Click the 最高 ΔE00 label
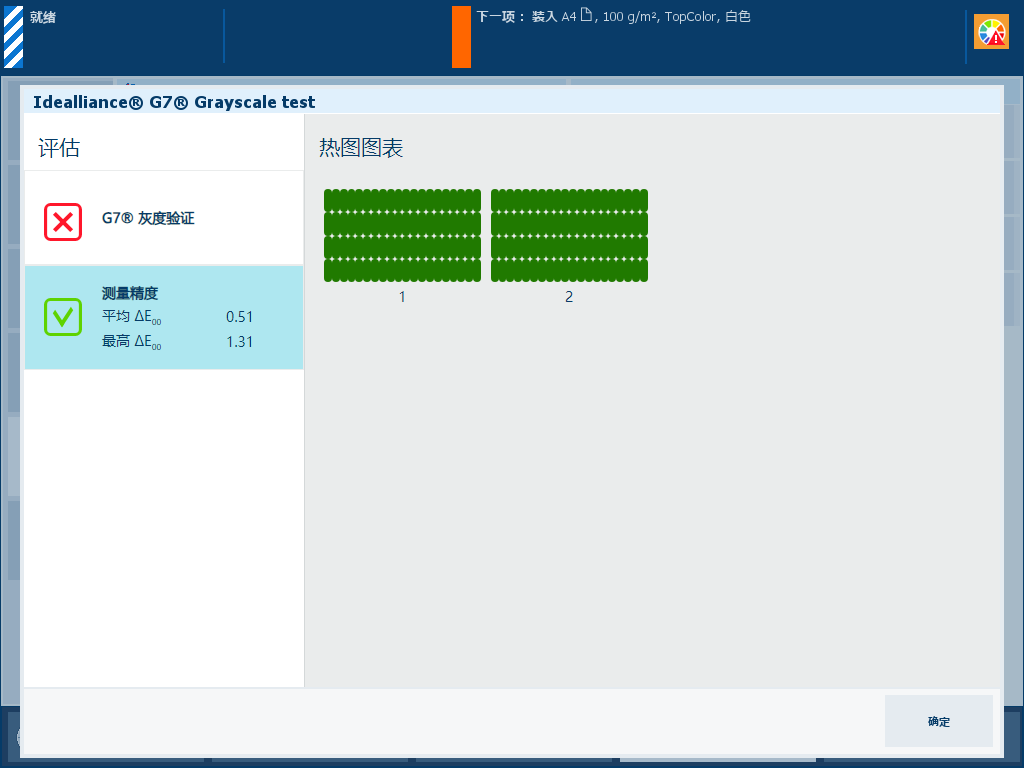The height and width of the screenshot is (768, 1024). tap(131, 342)
